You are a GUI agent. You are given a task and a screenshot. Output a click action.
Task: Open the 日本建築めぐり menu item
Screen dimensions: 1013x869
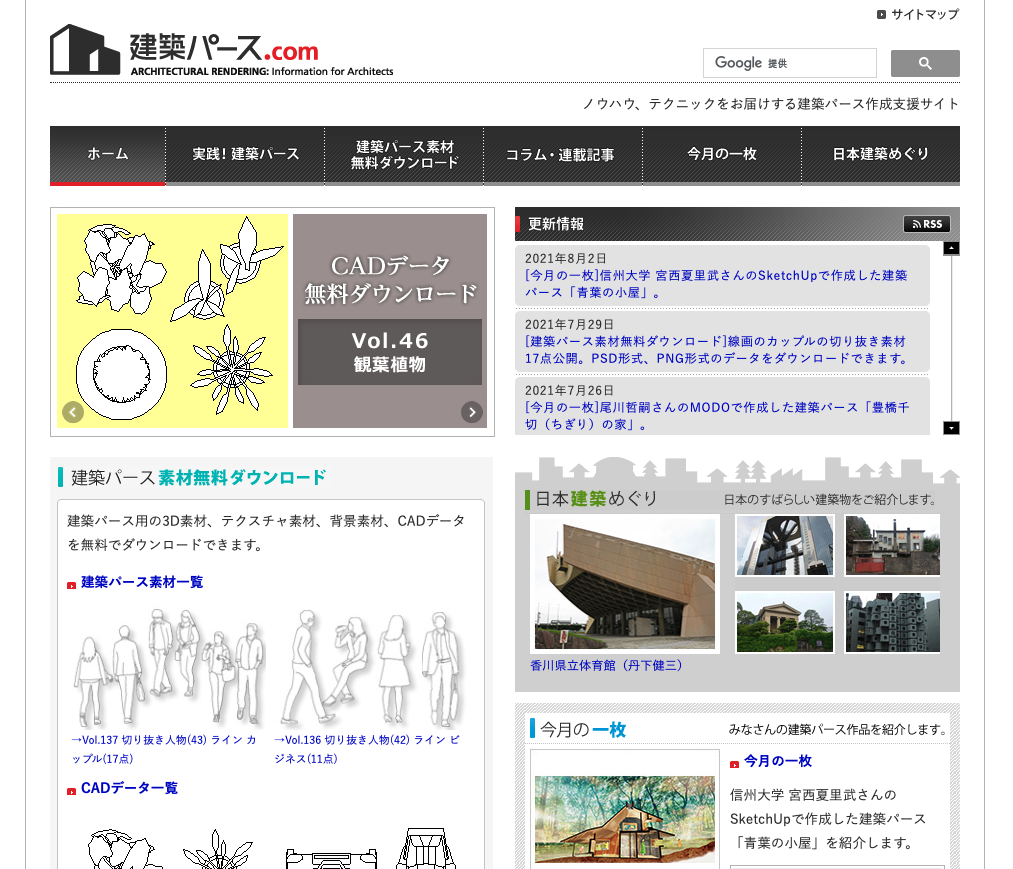[x=881, y=154]
